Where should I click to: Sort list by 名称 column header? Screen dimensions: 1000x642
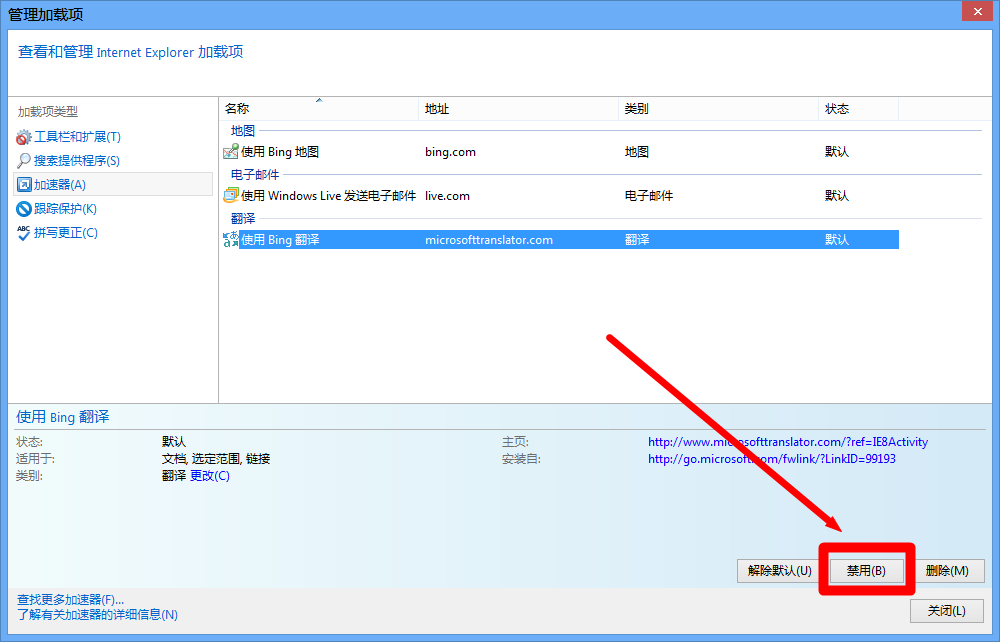[319, 109]
